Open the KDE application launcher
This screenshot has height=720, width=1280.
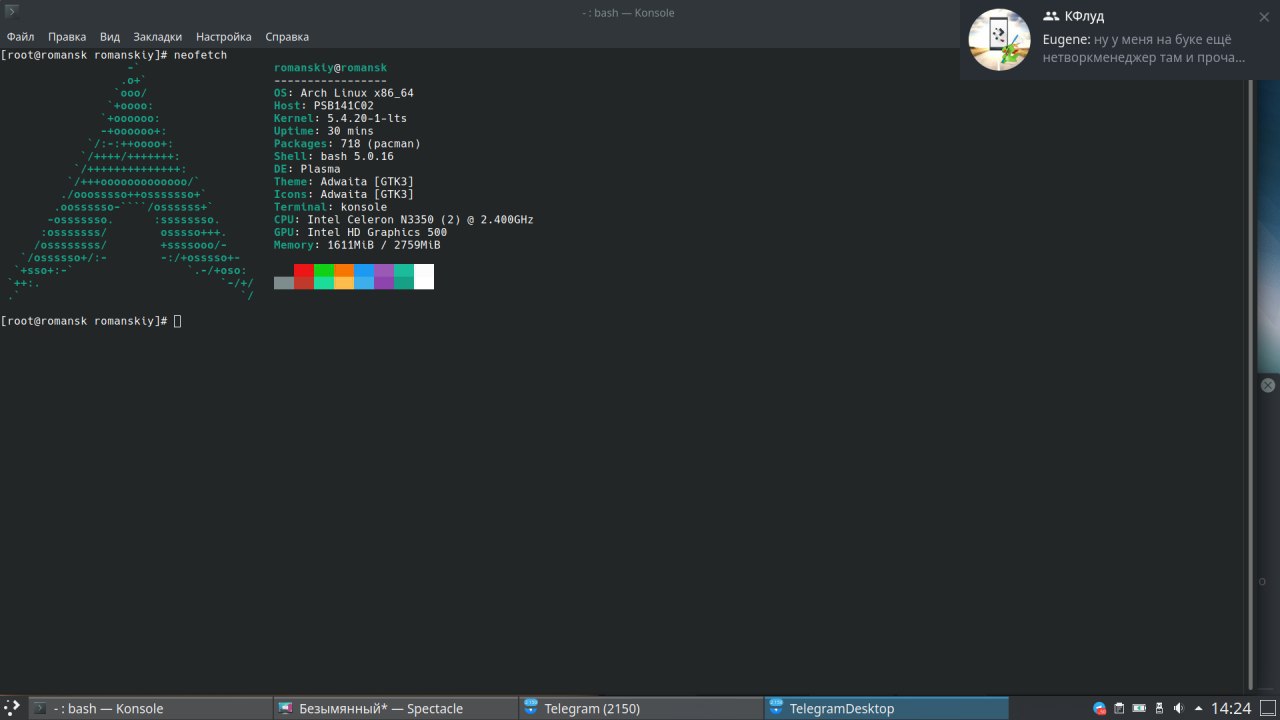[12, 707]
